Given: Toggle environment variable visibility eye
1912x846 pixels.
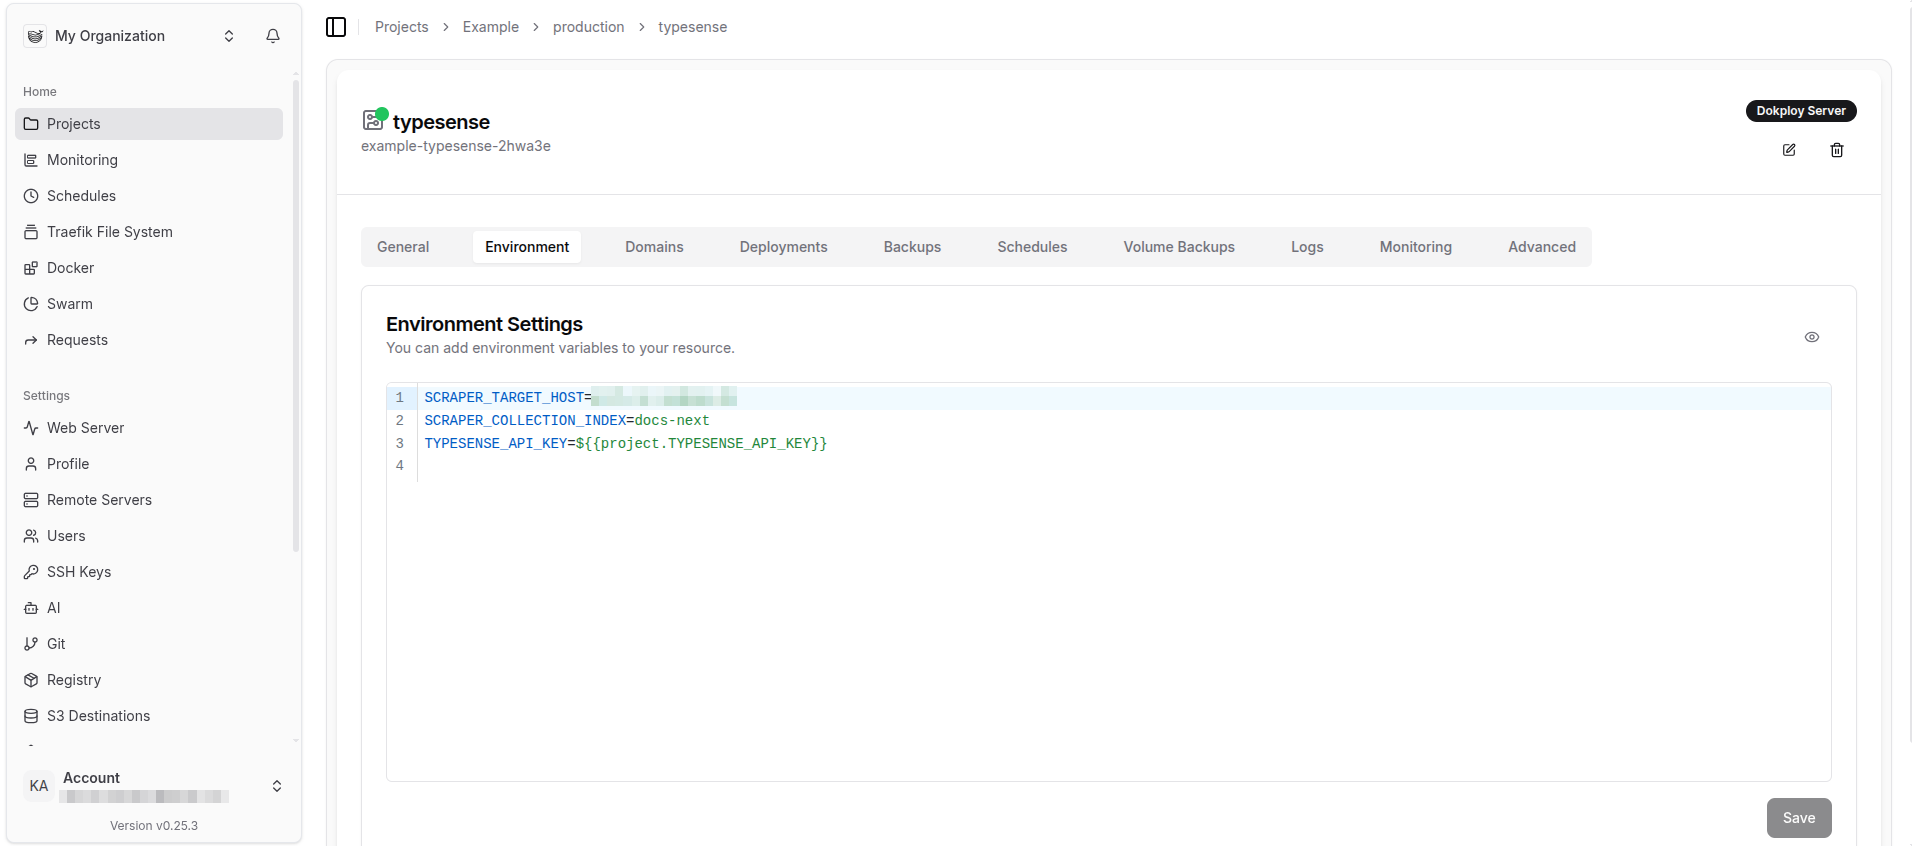Looking at the screenshot, I should click(x=1812, y=337).
